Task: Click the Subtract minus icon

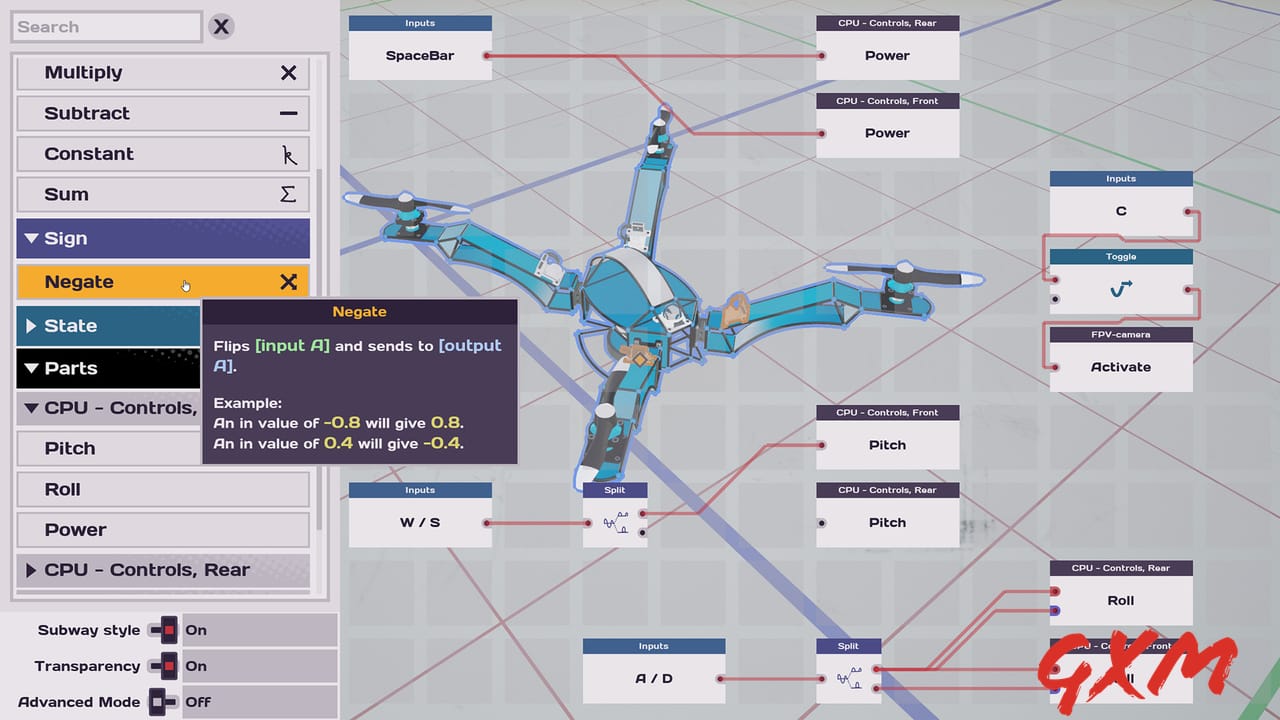Action: (x=288, y=113)
